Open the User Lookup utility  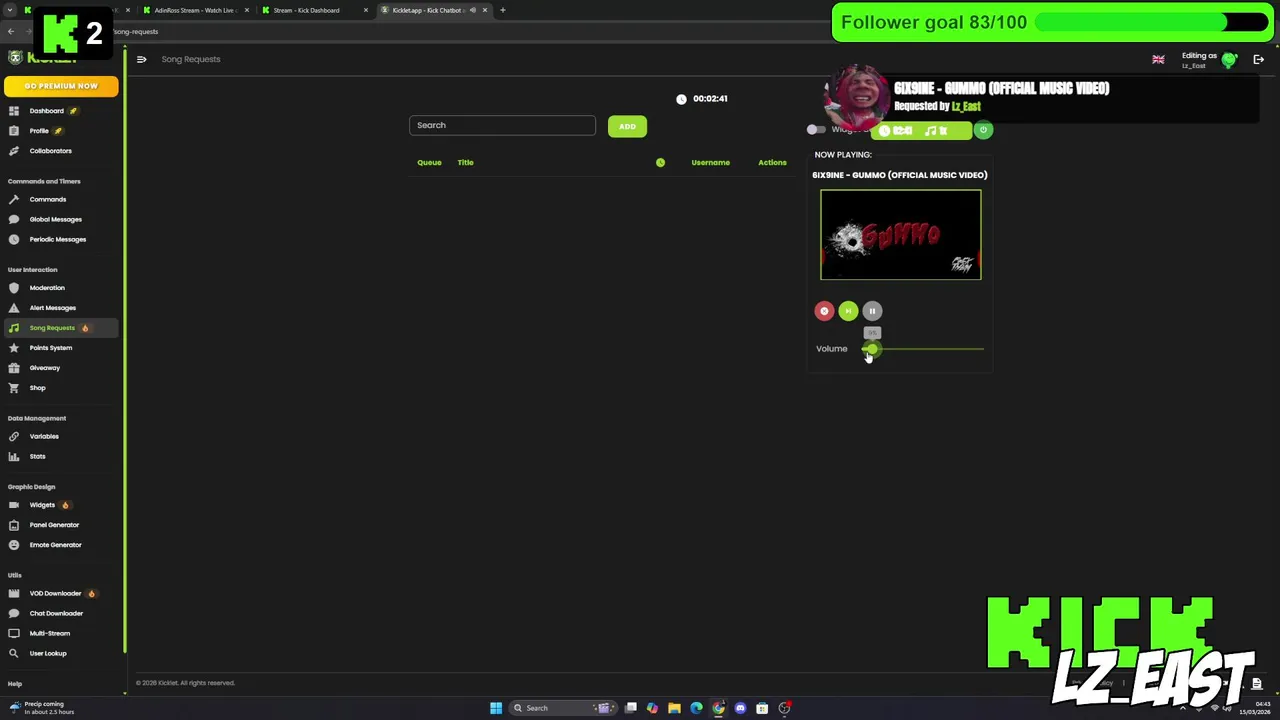[47, 653]
